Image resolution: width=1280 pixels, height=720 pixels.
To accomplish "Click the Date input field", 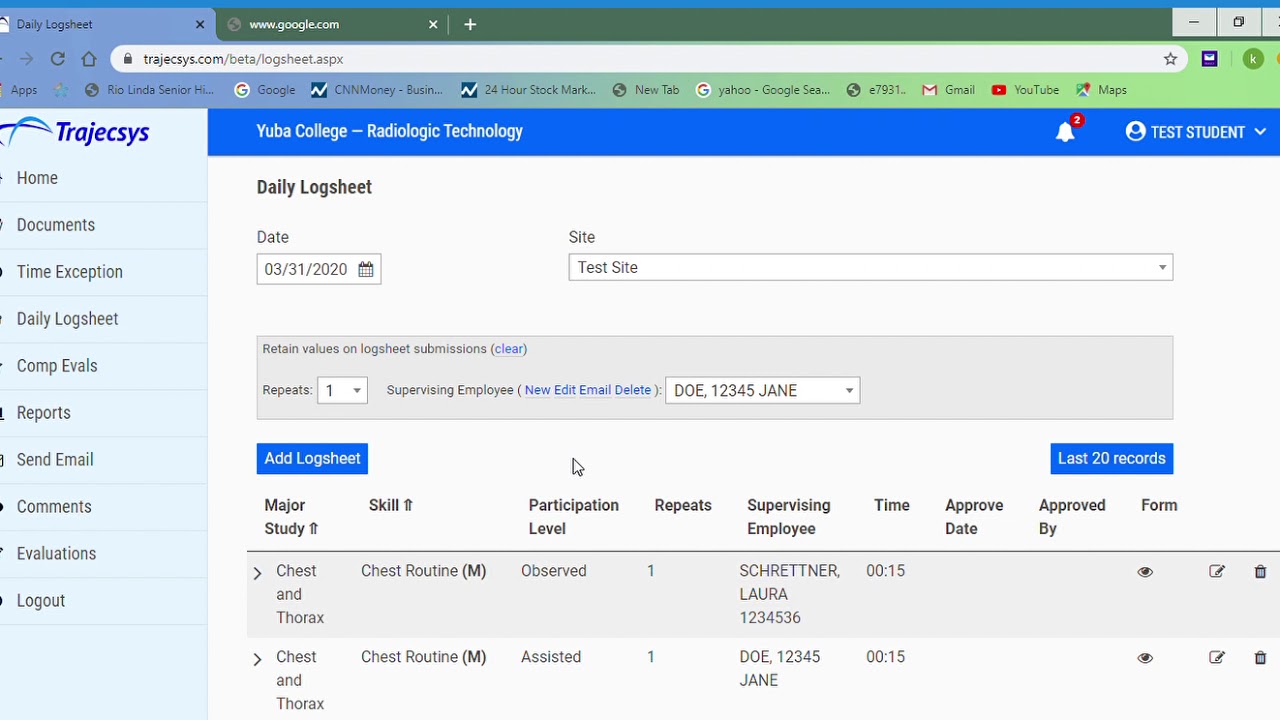I will [x=305, y=270].
